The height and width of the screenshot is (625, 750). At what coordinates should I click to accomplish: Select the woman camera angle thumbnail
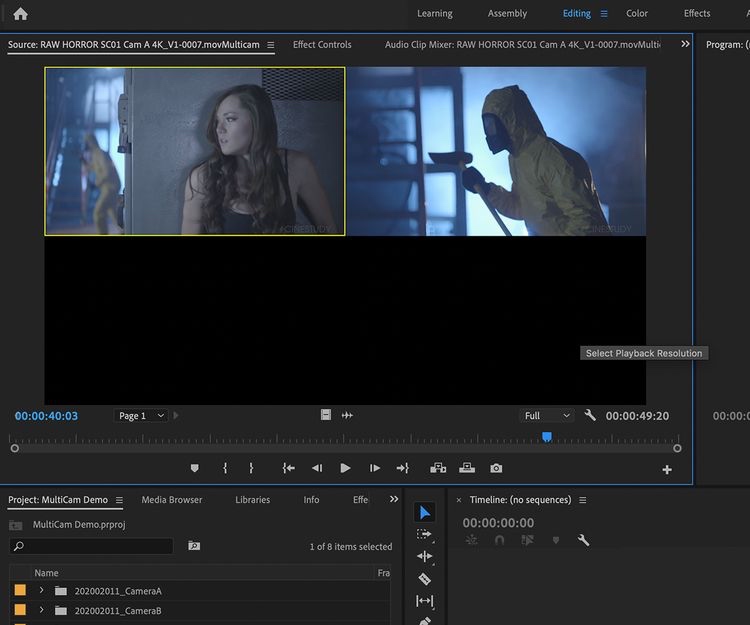tap(195, 151)
